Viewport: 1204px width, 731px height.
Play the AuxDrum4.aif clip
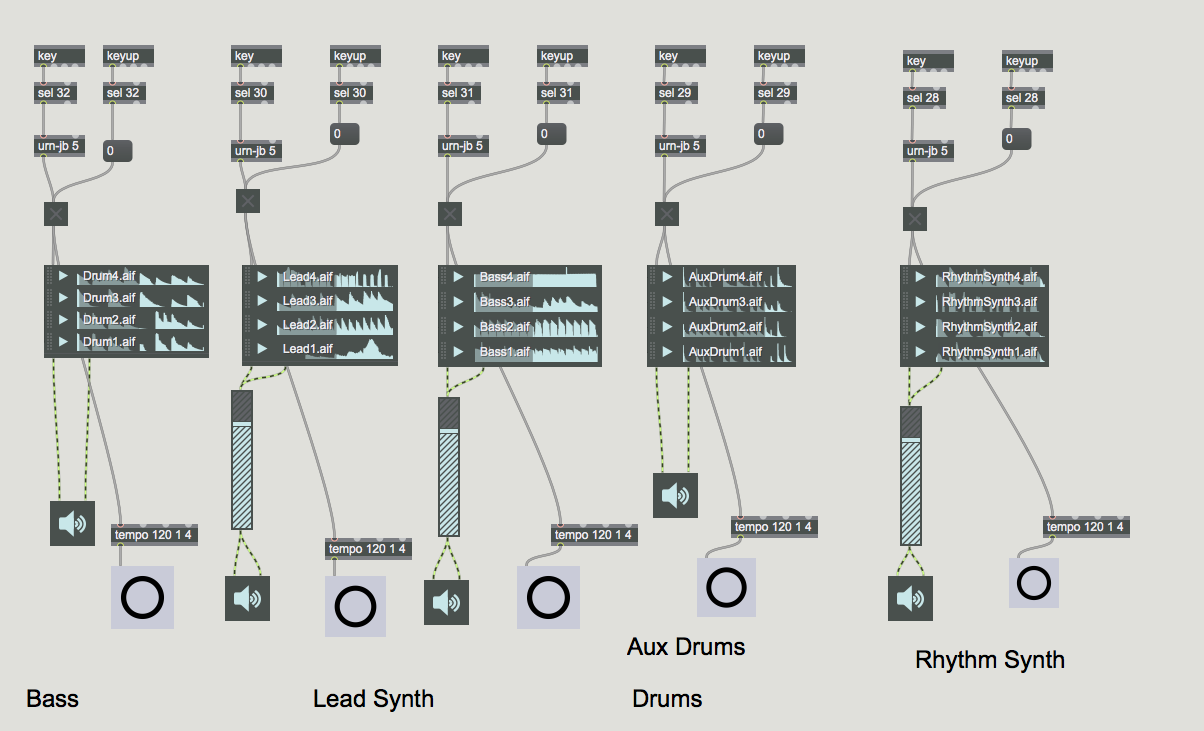tap(668, 277)
